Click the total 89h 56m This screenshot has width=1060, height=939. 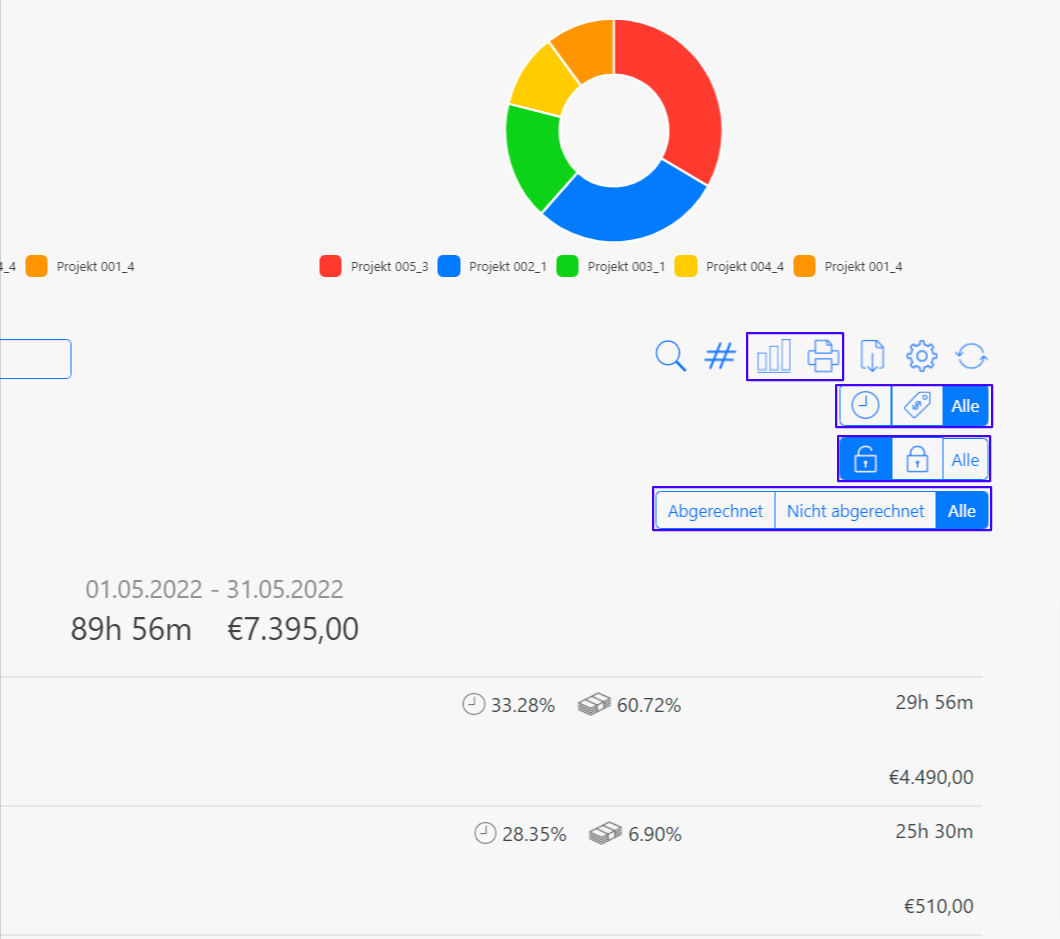pyautogui.click(x=131, y=629)
